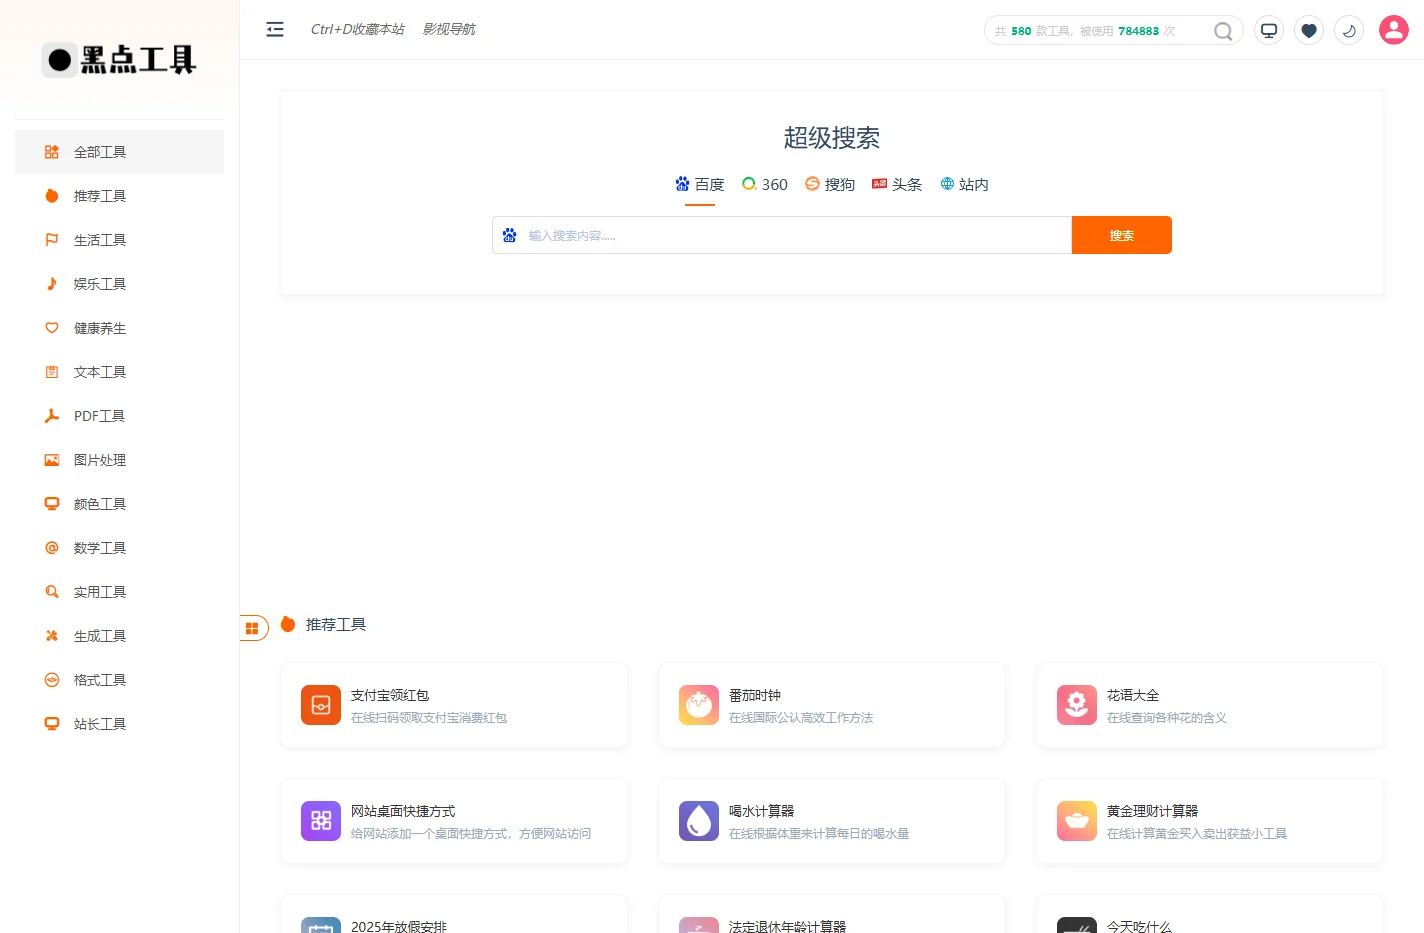Click the Ctrl+D收藏本站 link
The width and height of the screenshot is (1424, 933).
click(358, 29)
